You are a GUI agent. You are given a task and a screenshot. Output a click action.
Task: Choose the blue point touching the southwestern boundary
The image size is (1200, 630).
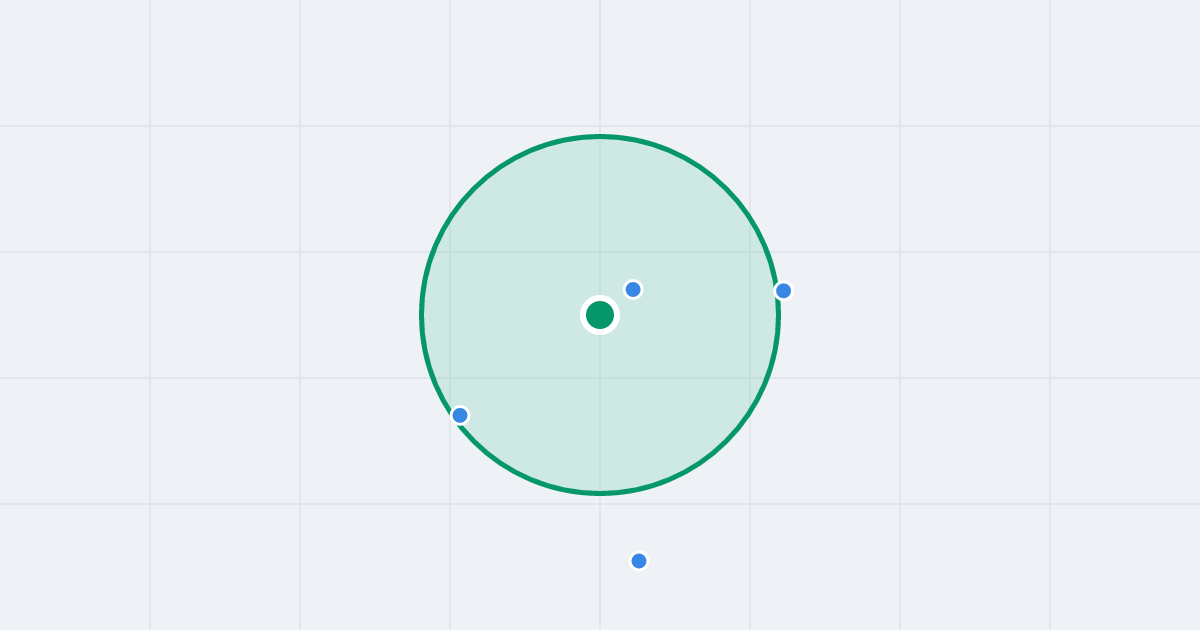[x=460, y=415]
